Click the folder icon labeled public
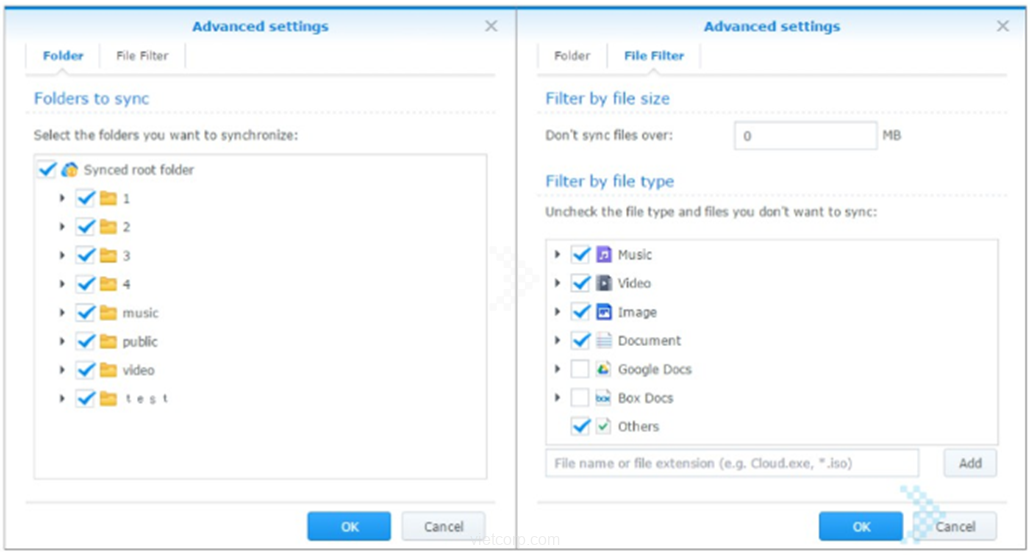The height and width of the screenshot is (558, 1030). pyautogui.click(x=108, y=342)
